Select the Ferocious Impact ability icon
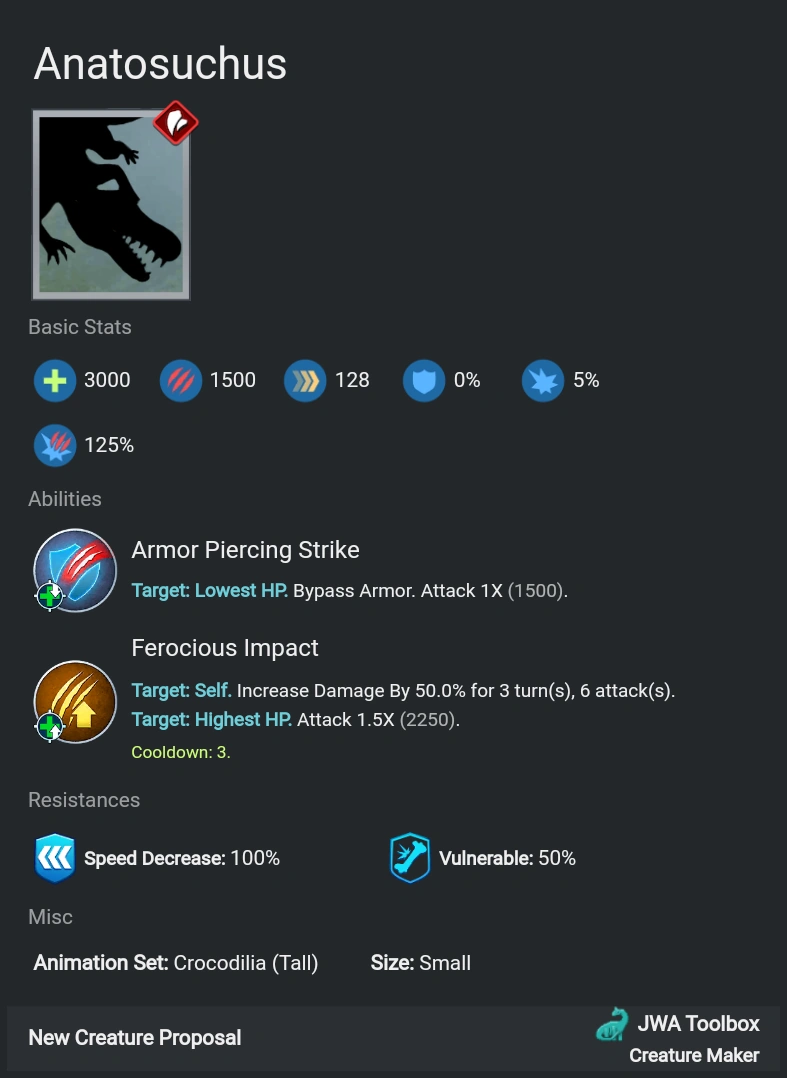 coord(75,702)
